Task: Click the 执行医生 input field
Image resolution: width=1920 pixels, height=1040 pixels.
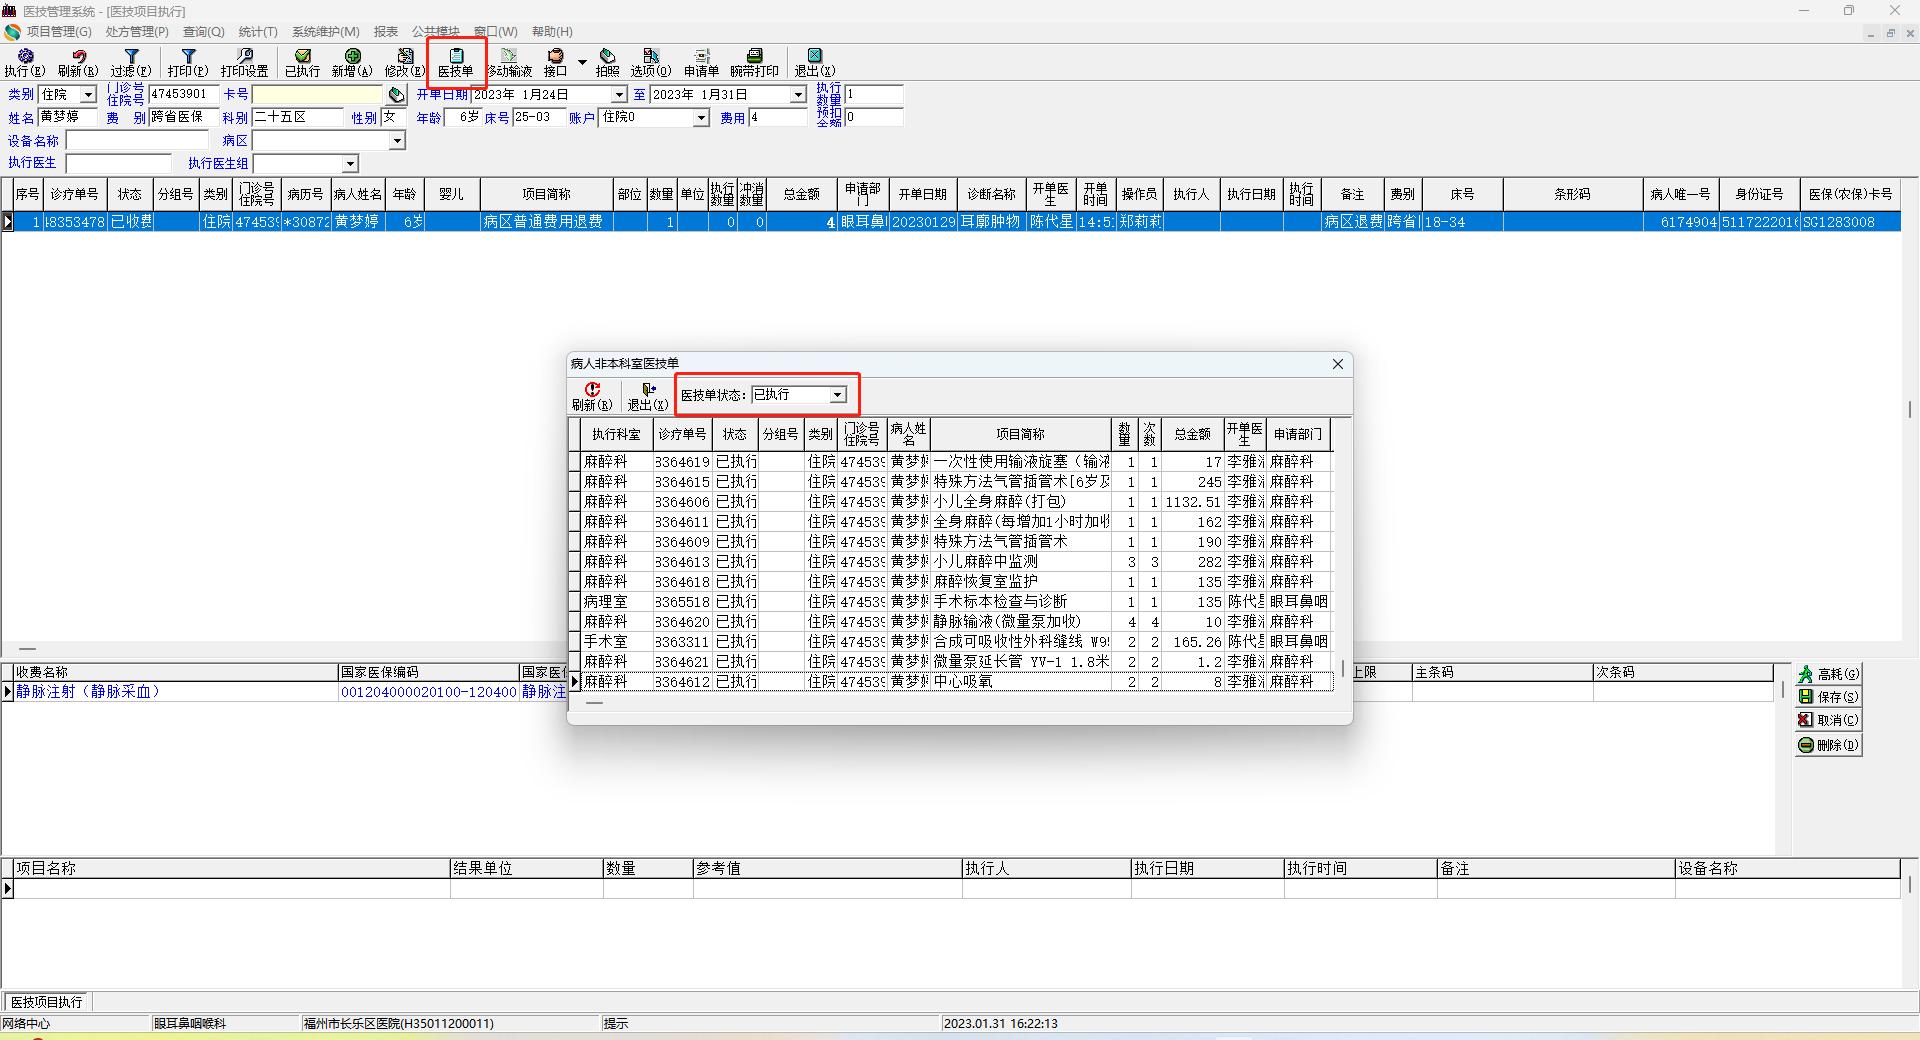Action: 118,164
